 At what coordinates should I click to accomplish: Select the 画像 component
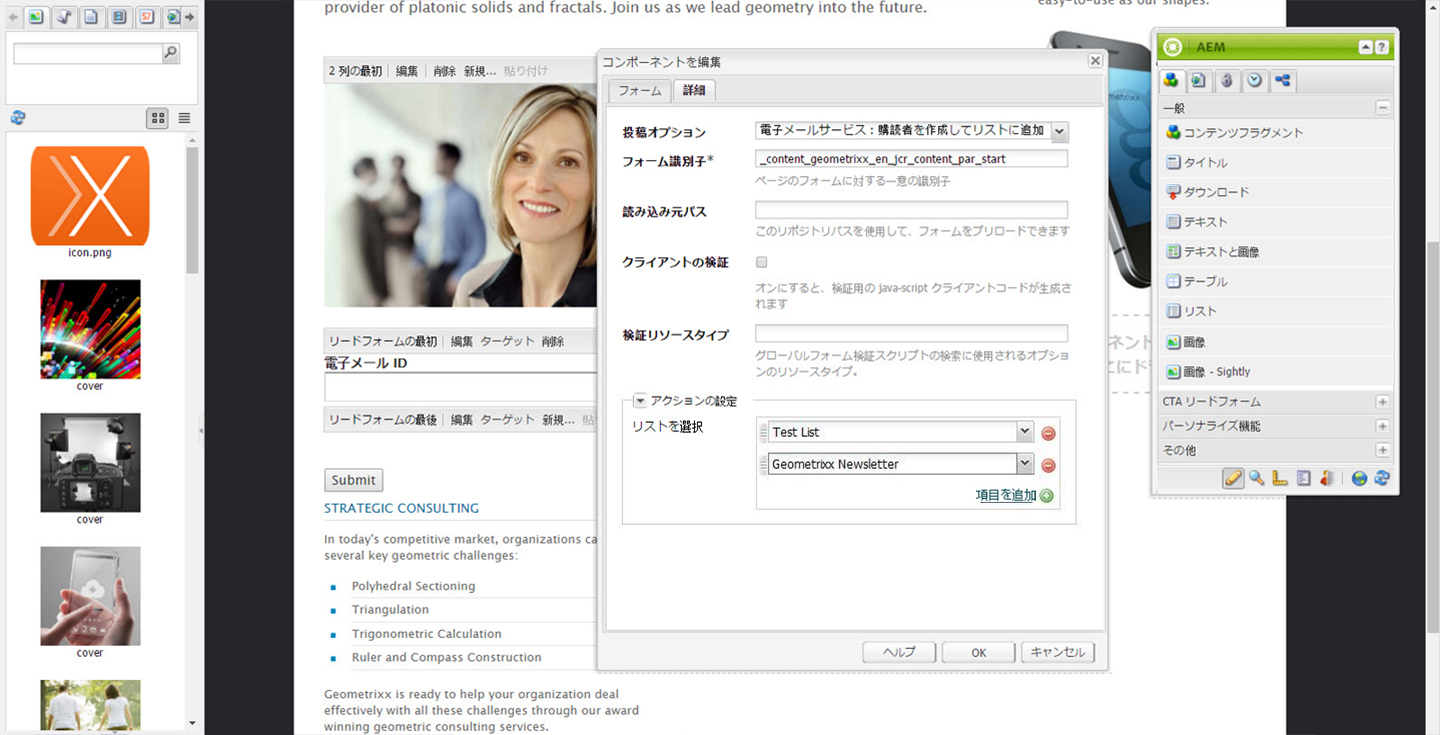pos(1275,342)
